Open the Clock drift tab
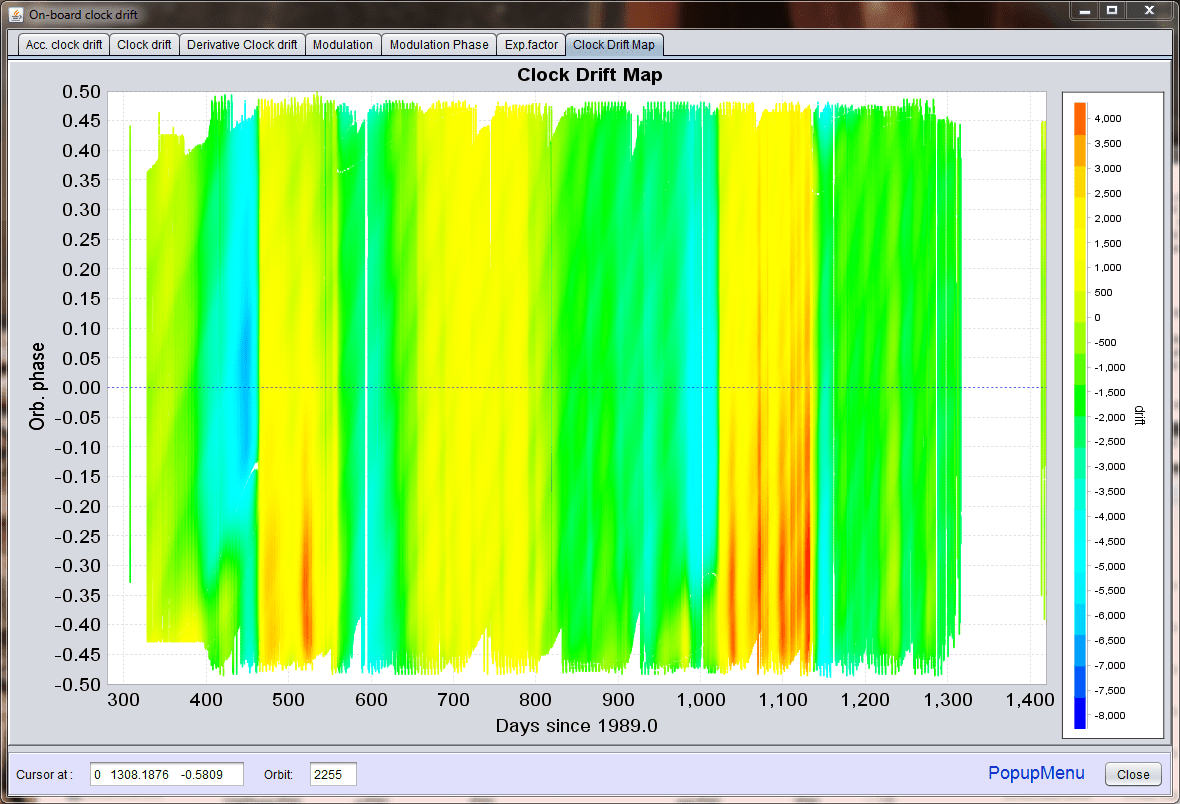This screenshot has width=1180, height=804. [144, 44]
